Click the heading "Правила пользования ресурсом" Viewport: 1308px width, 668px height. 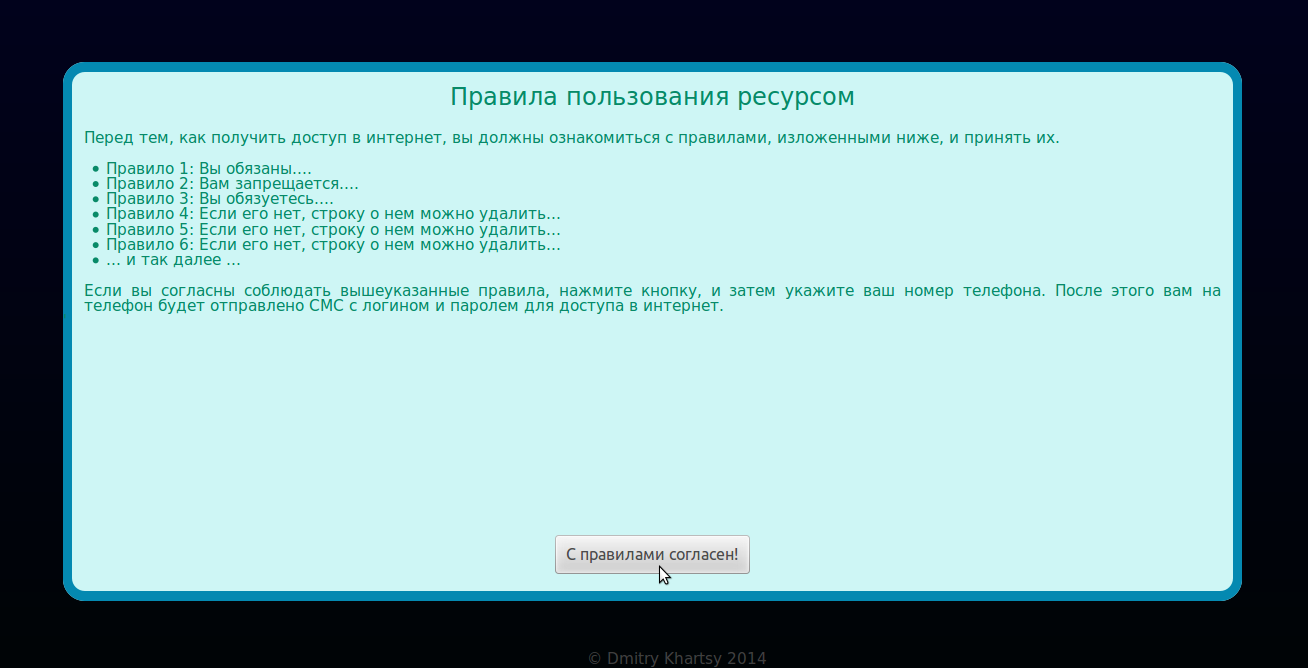click(652, 97)
